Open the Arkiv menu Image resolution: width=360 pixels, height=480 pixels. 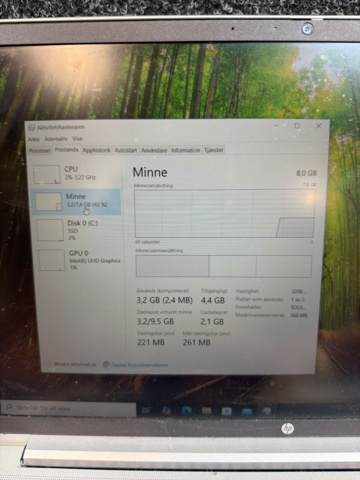click(34, 139)
